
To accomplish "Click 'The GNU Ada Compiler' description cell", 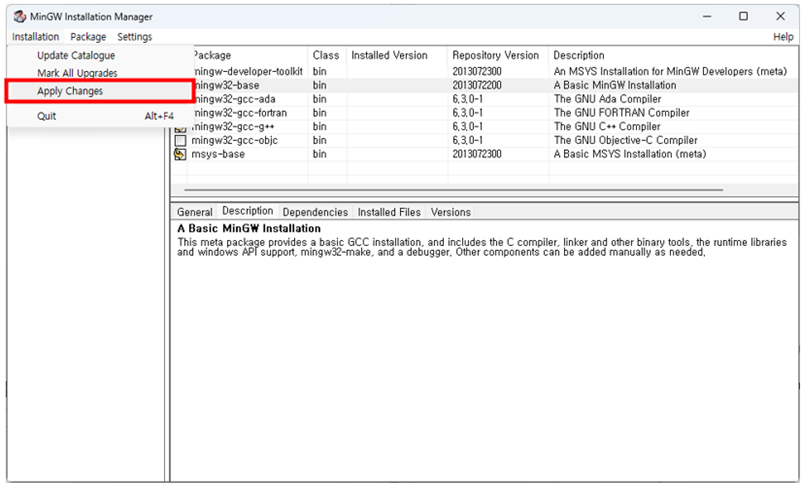I will tap(607, 99).
